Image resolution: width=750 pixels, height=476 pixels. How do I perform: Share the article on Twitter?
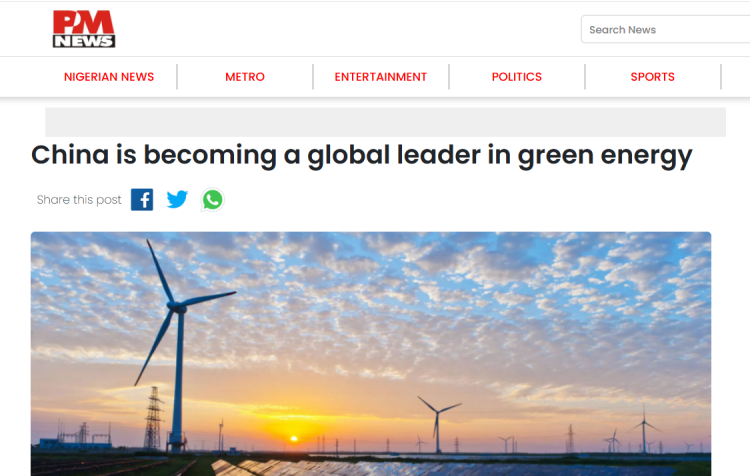click(x=177, y=199)
